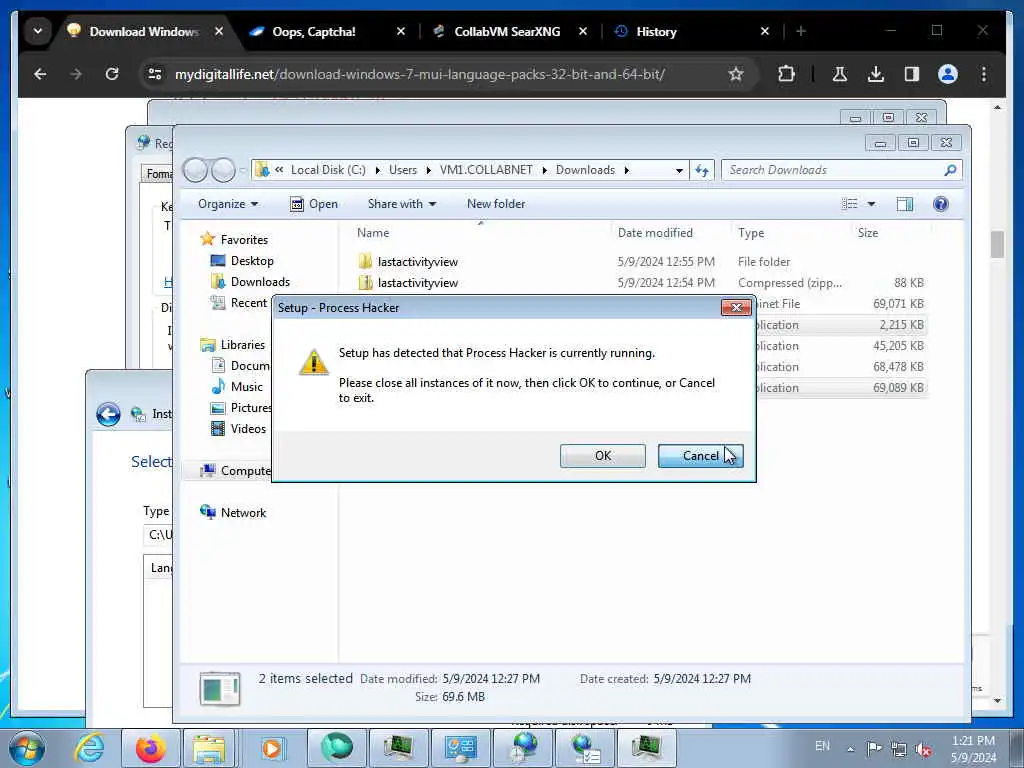This screenshot has width=1024, height=768.
Task: Open the Chrome profile avatar
Action: click(x=948, y=74)
